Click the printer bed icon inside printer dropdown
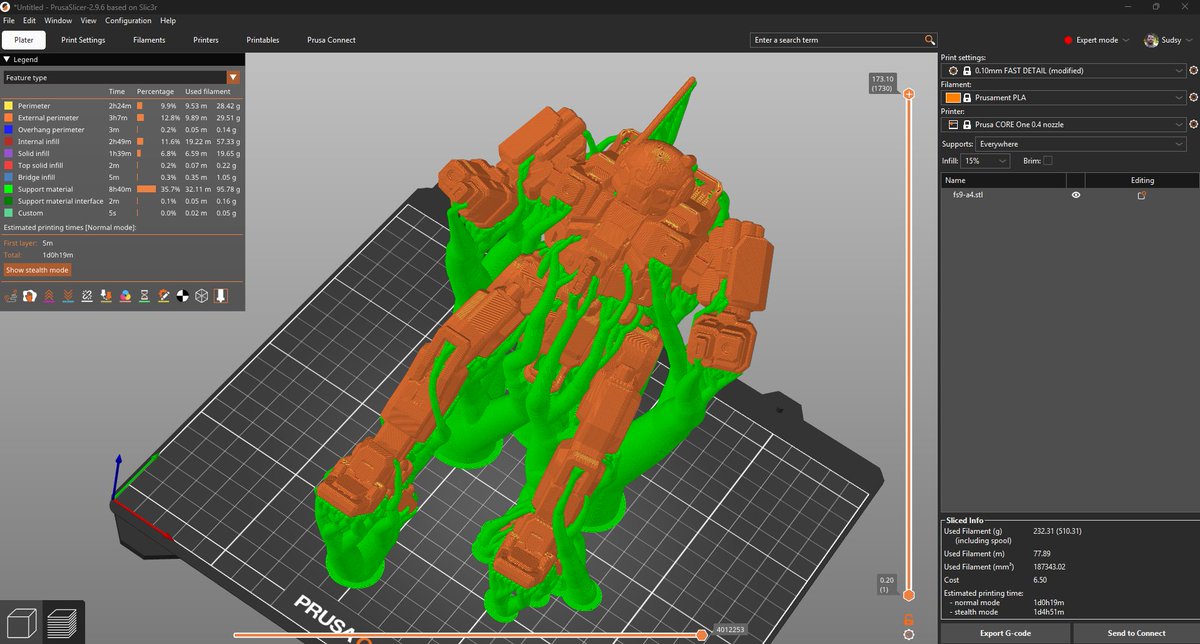The image size is (1200, 644). (x=953, y=125)
